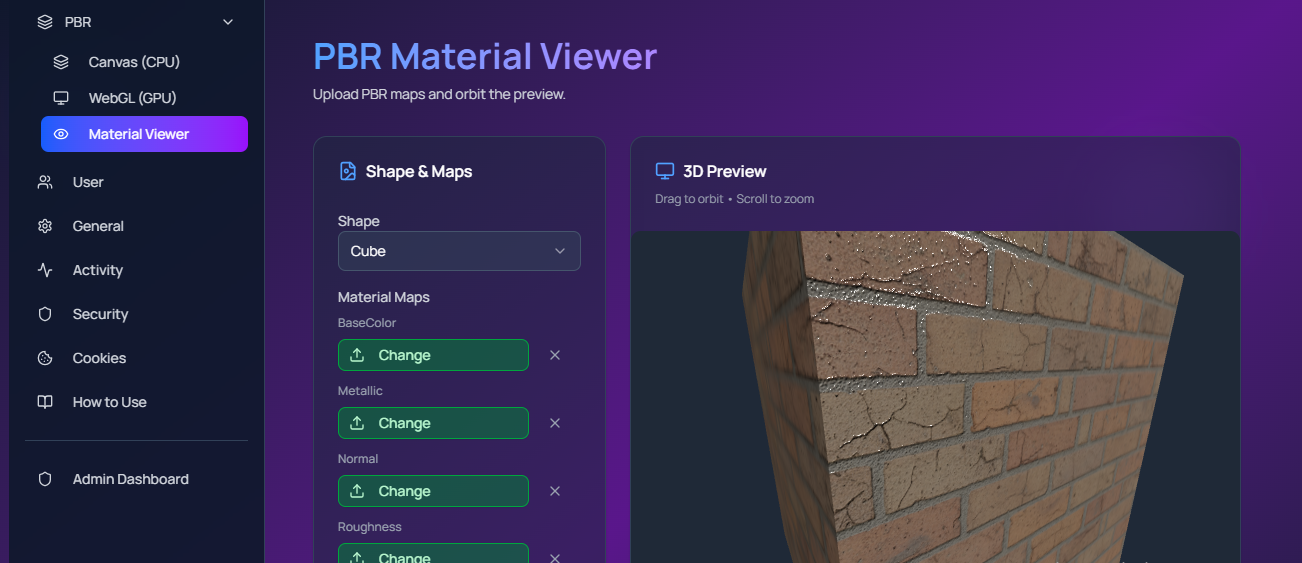Open the How to Use guide
This screenshot has height=563, width=1302.
click(x=109, y=402)
